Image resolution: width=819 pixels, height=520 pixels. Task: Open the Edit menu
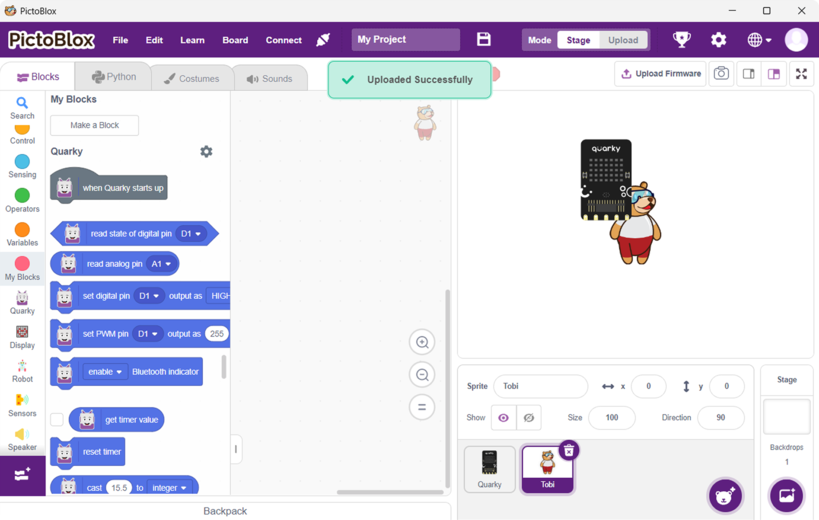pyautogui.click(x=154, y=40)
